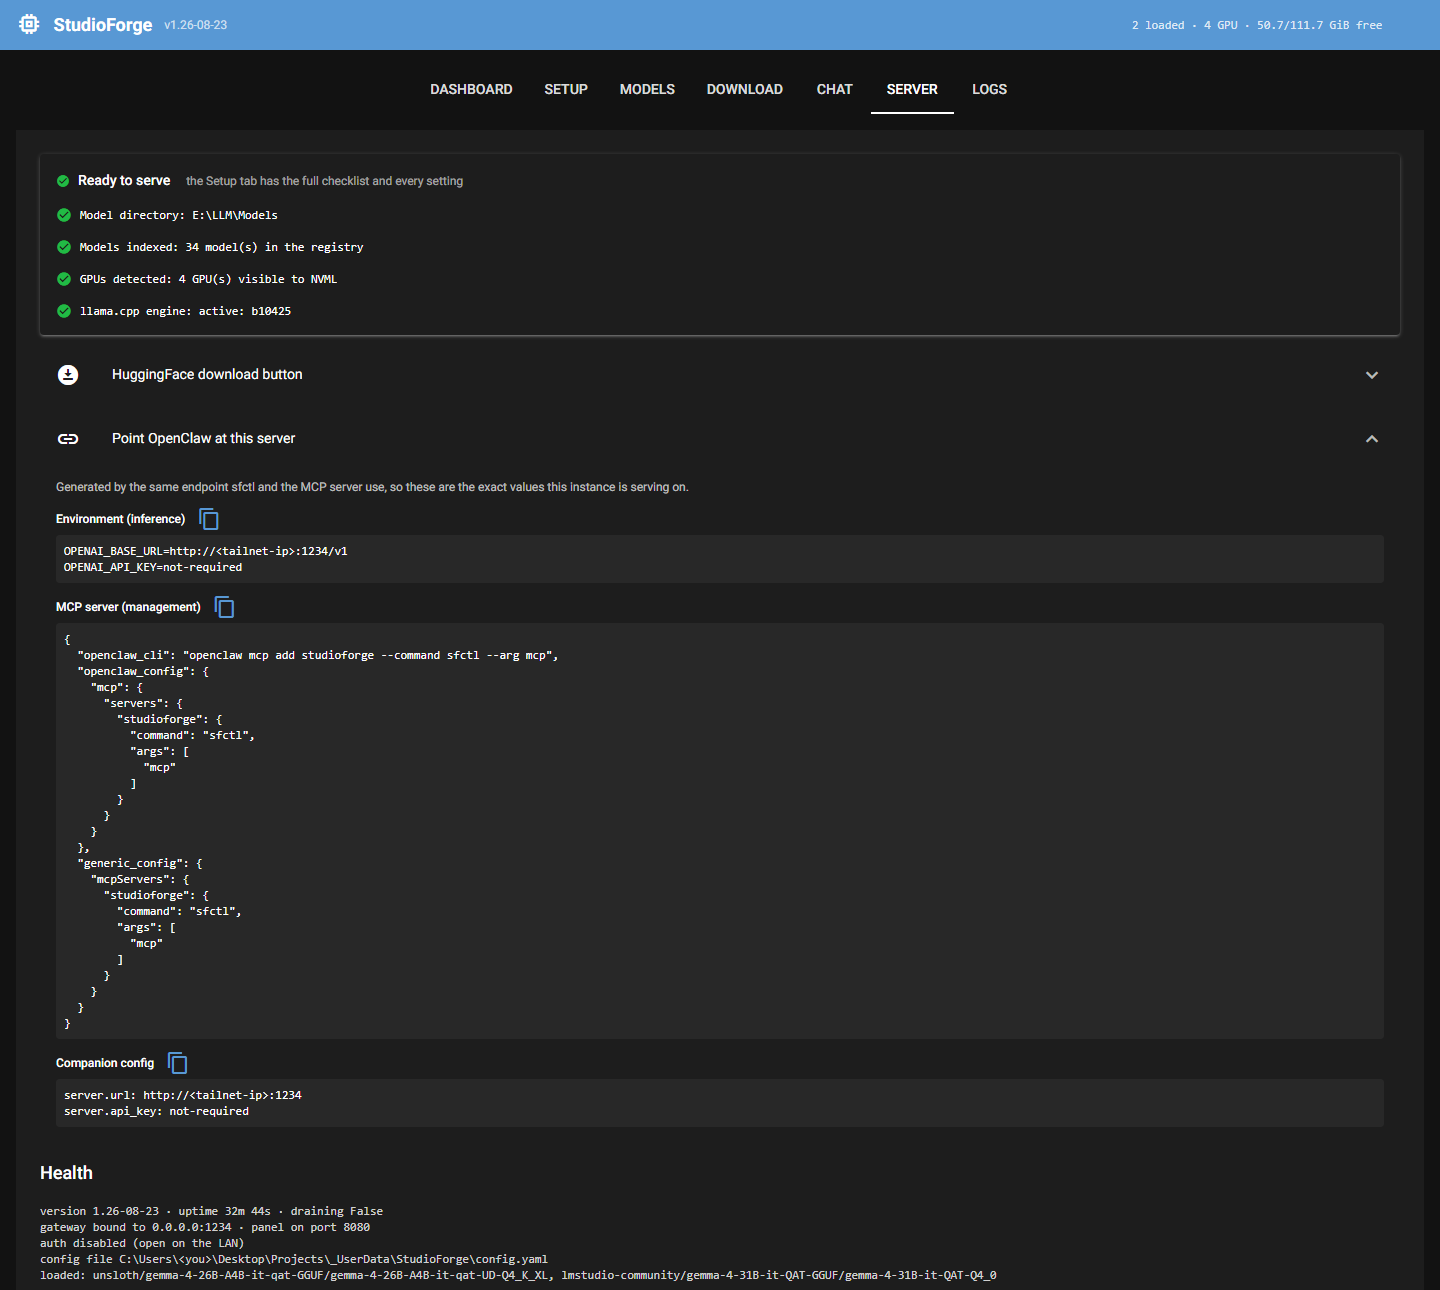1440x1290 pixels.
Task: Click 'Models indexed: 34 model(s)' line
Action: click(x=222, y=247)
